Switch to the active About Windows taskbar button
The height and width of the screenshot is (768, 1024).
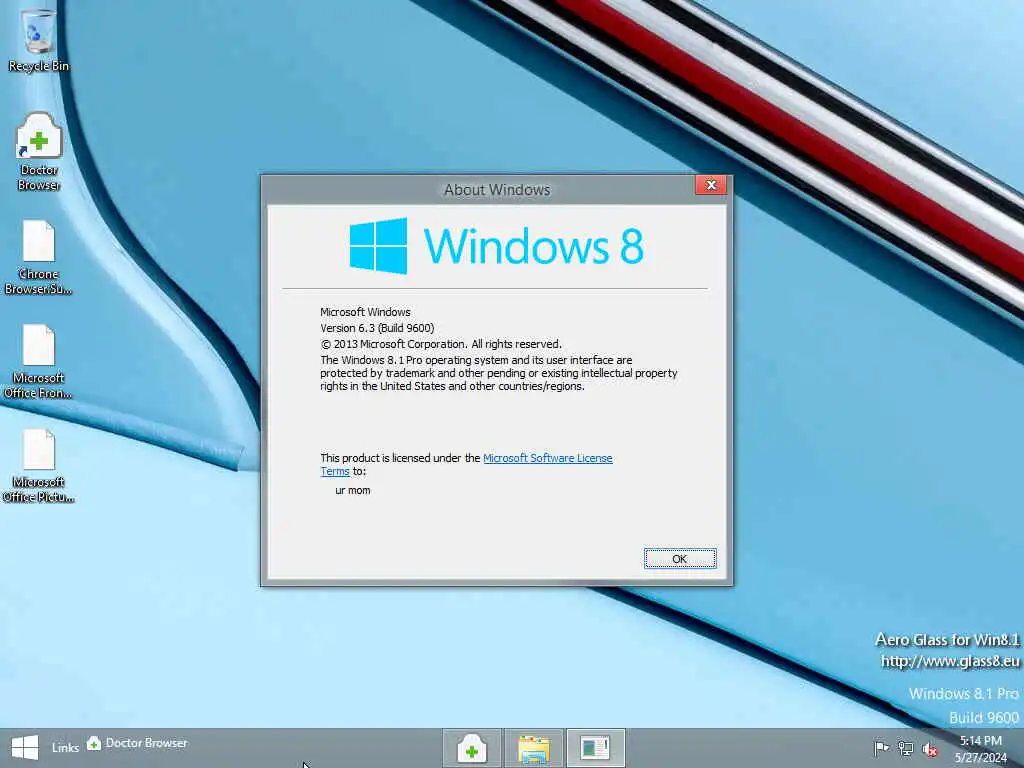(595, 748)
